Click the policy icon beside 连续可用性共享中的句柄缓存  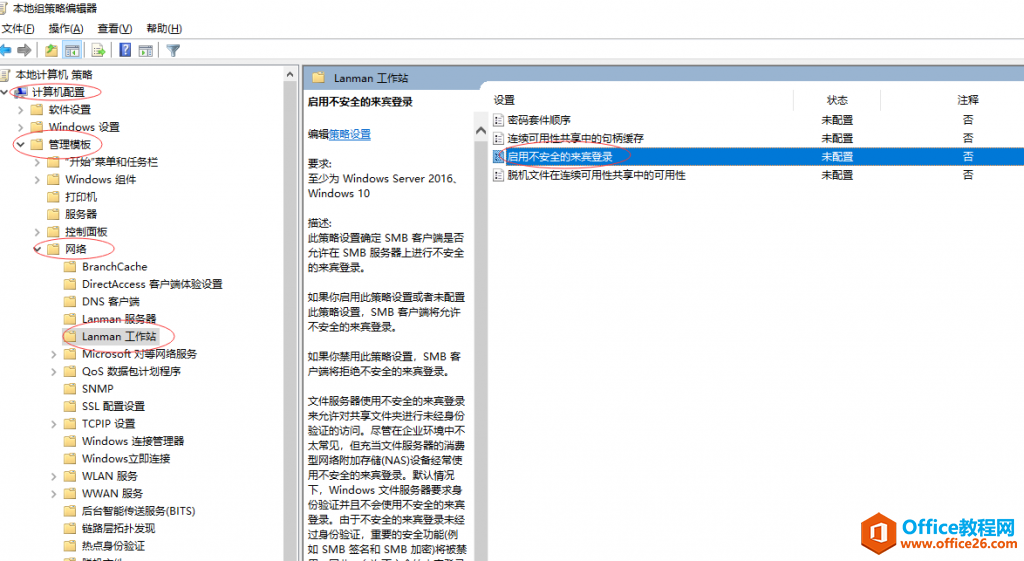click(498, 138)
